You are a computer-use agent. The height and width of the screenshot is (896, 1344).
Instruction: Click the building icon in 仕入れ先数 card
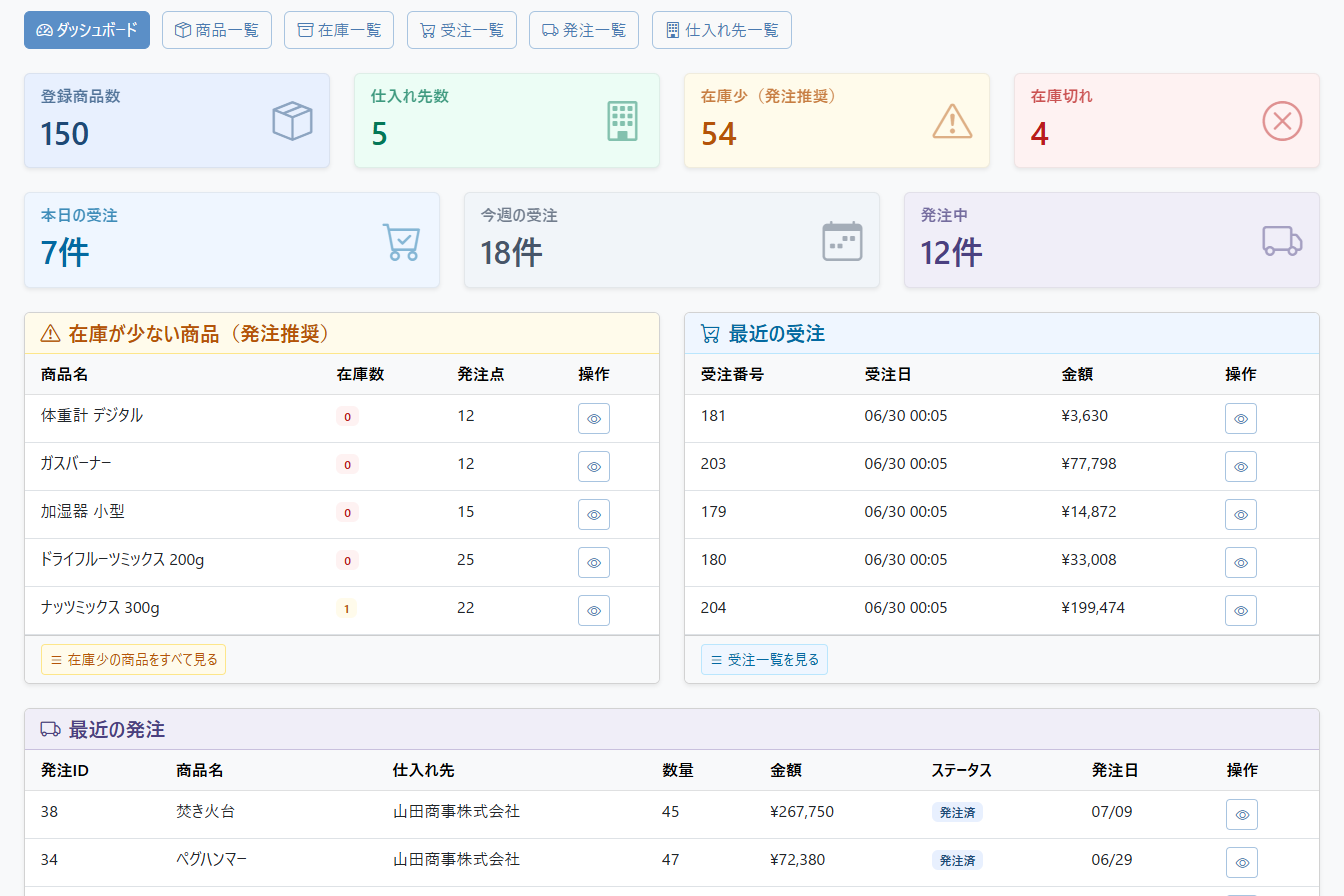click(622, 121)
